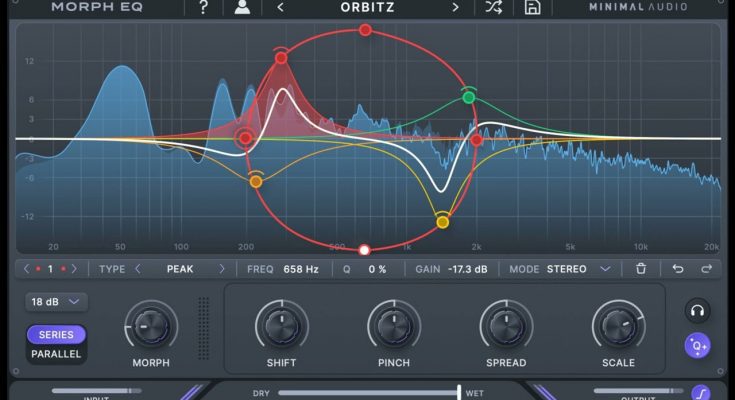Click the redo arrow icon
This screenshot has width=735, height=400.
[x=706, y=269]
